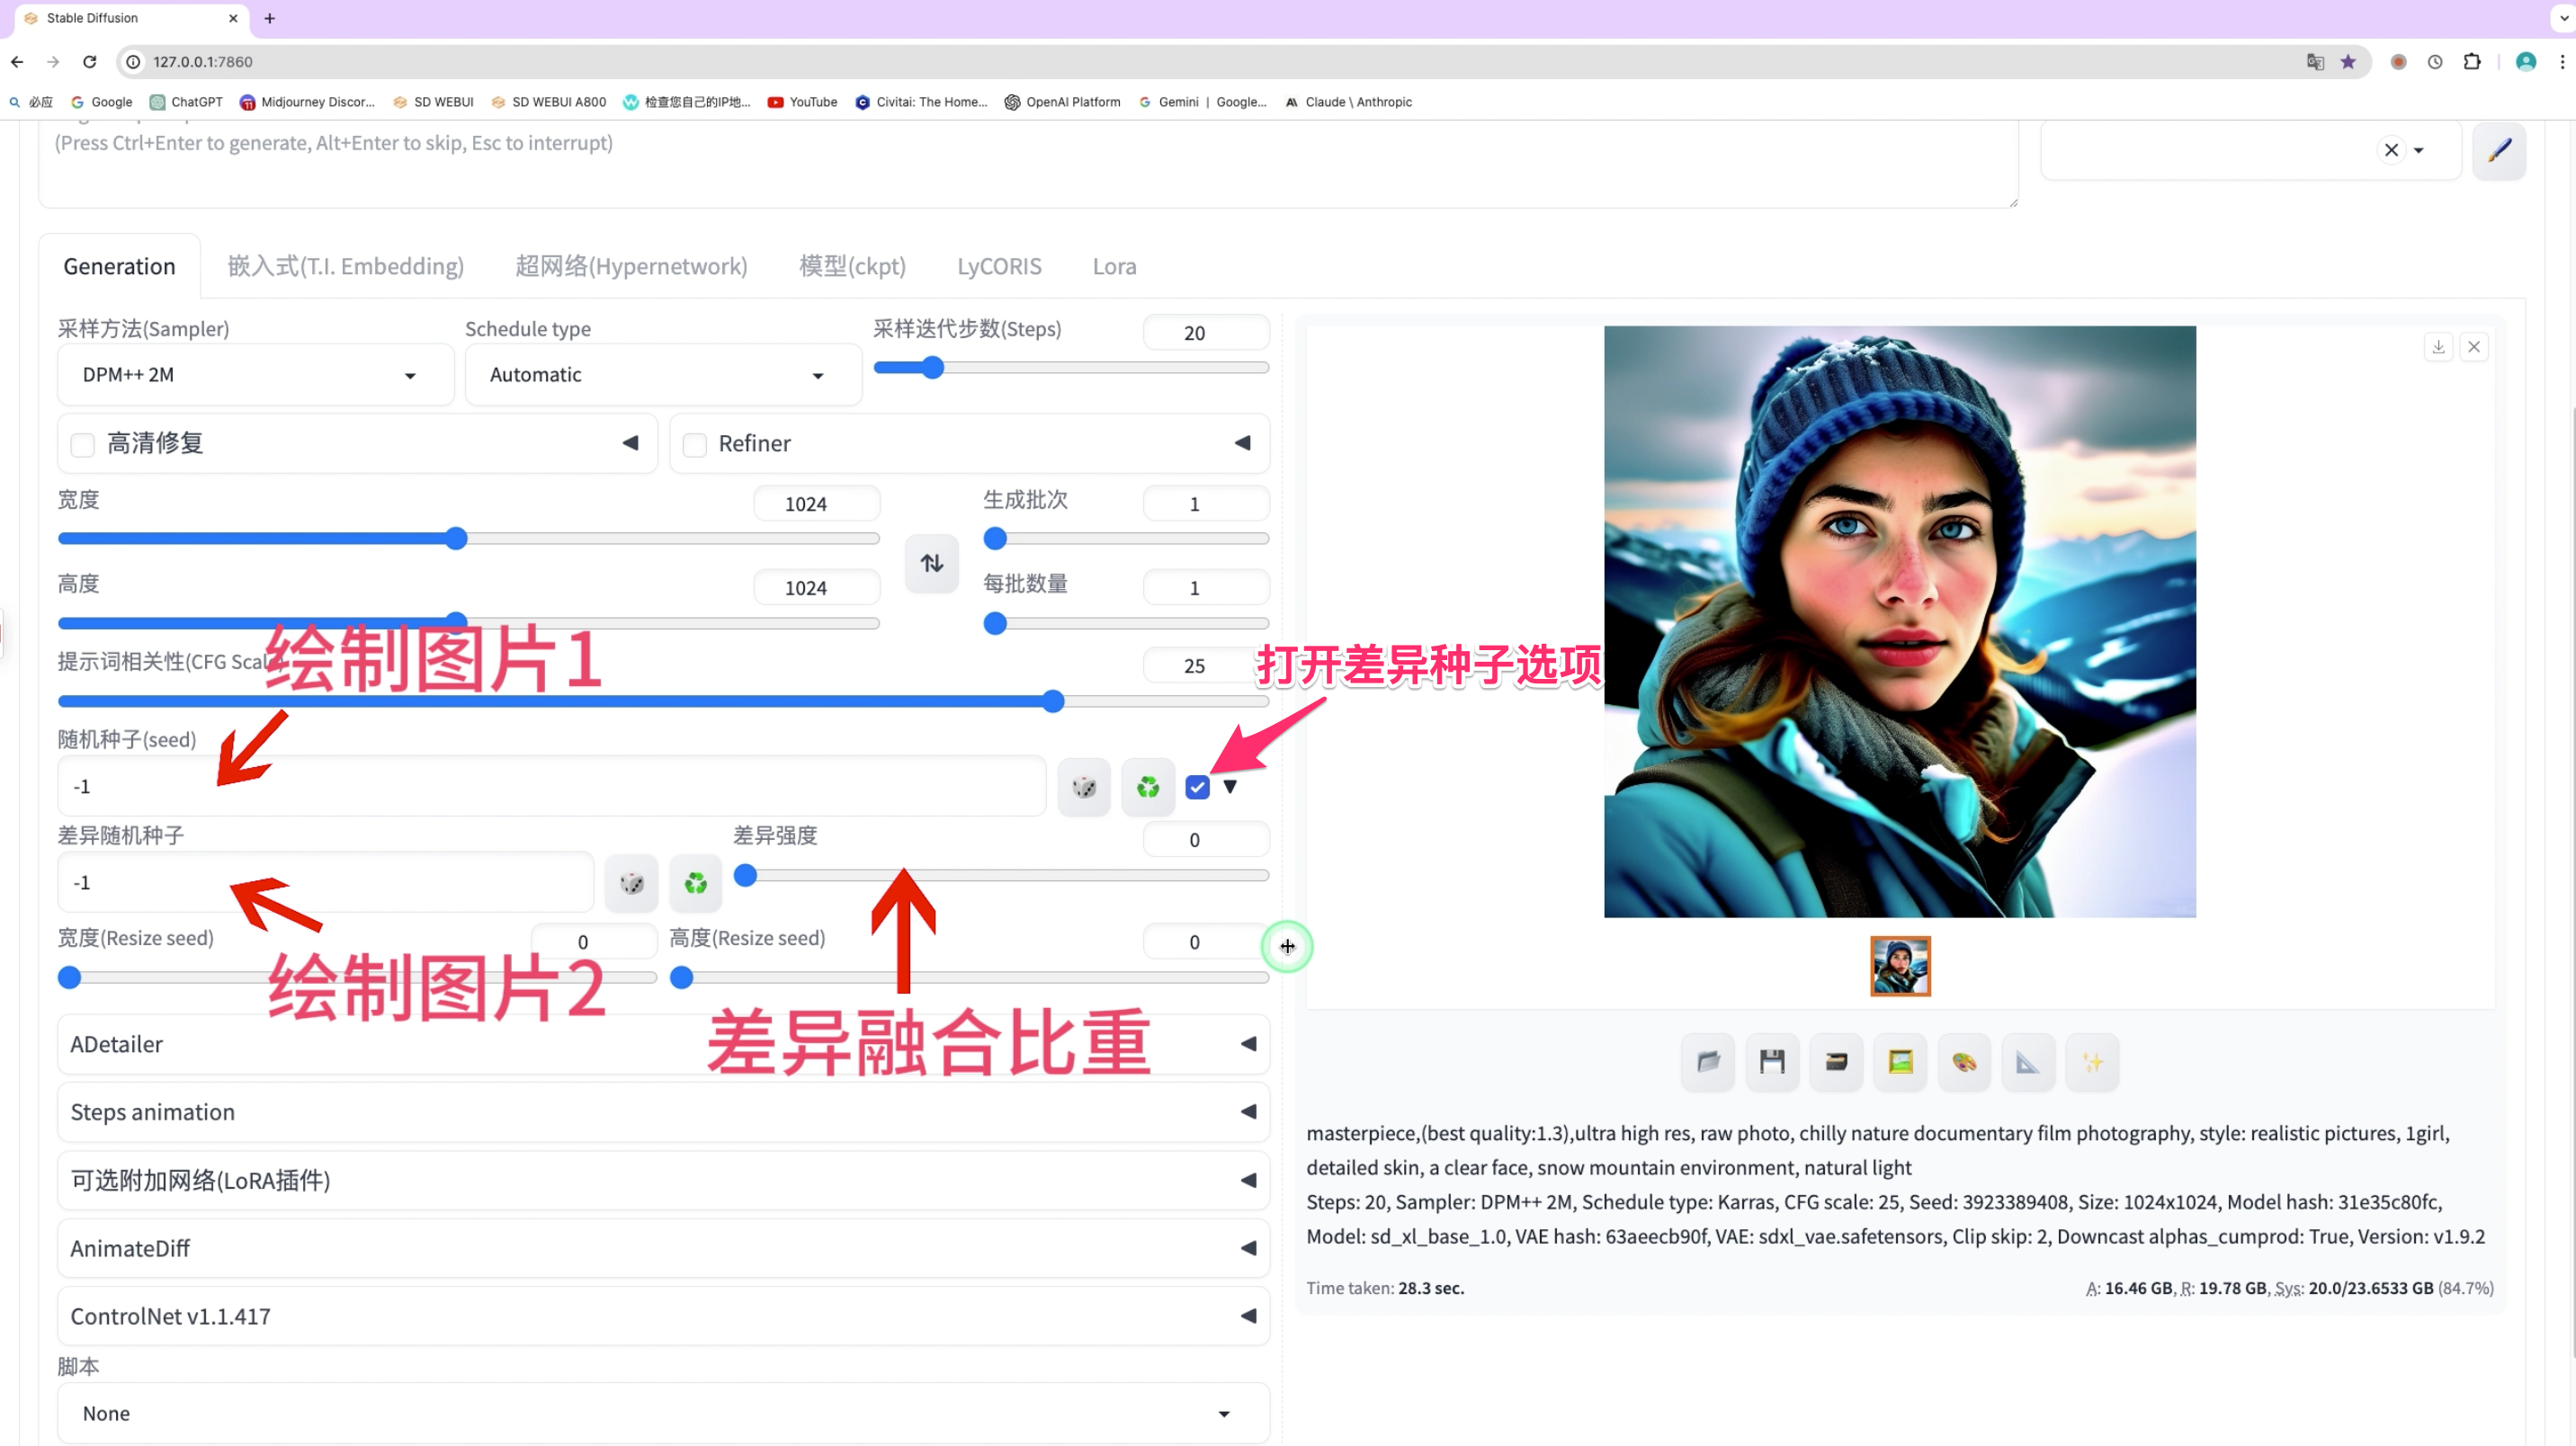Open the SD WEBUI A800 bookmark
Screen dimensions: 2576x1446
[548, 102]
